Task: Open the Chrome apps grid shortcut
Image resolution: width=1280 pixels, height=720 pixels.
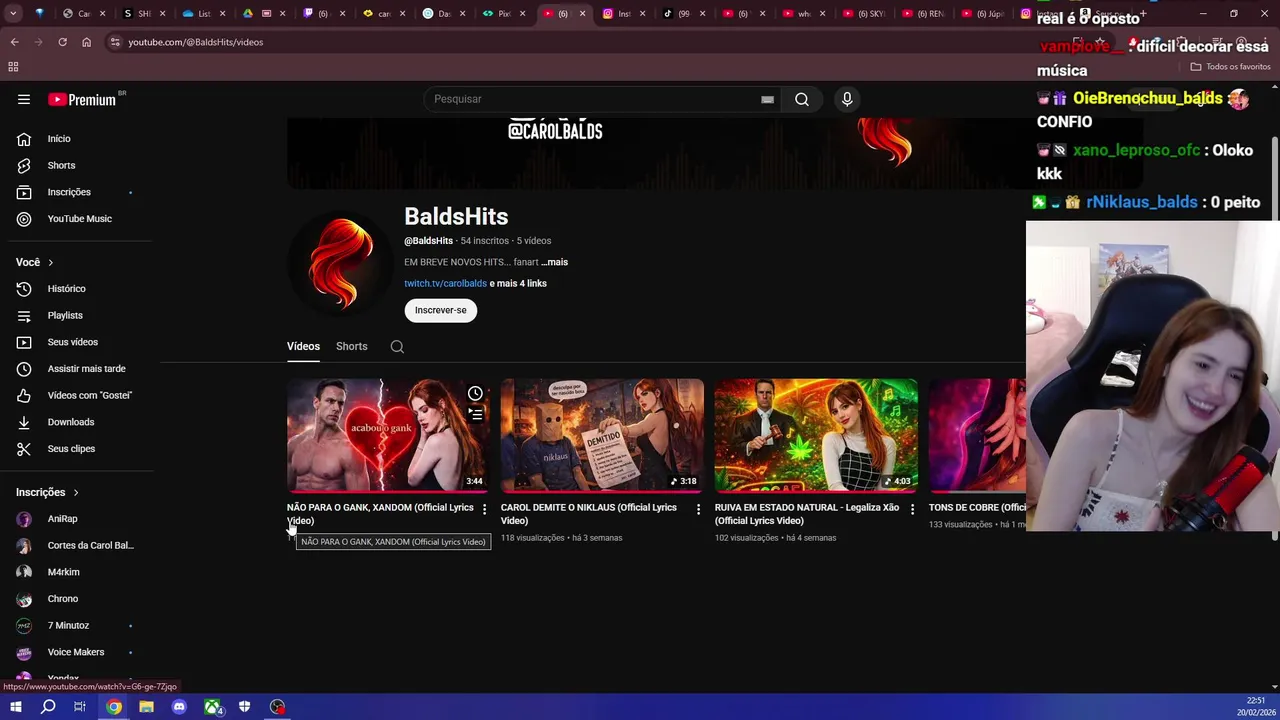Action: tap(13, 67)
